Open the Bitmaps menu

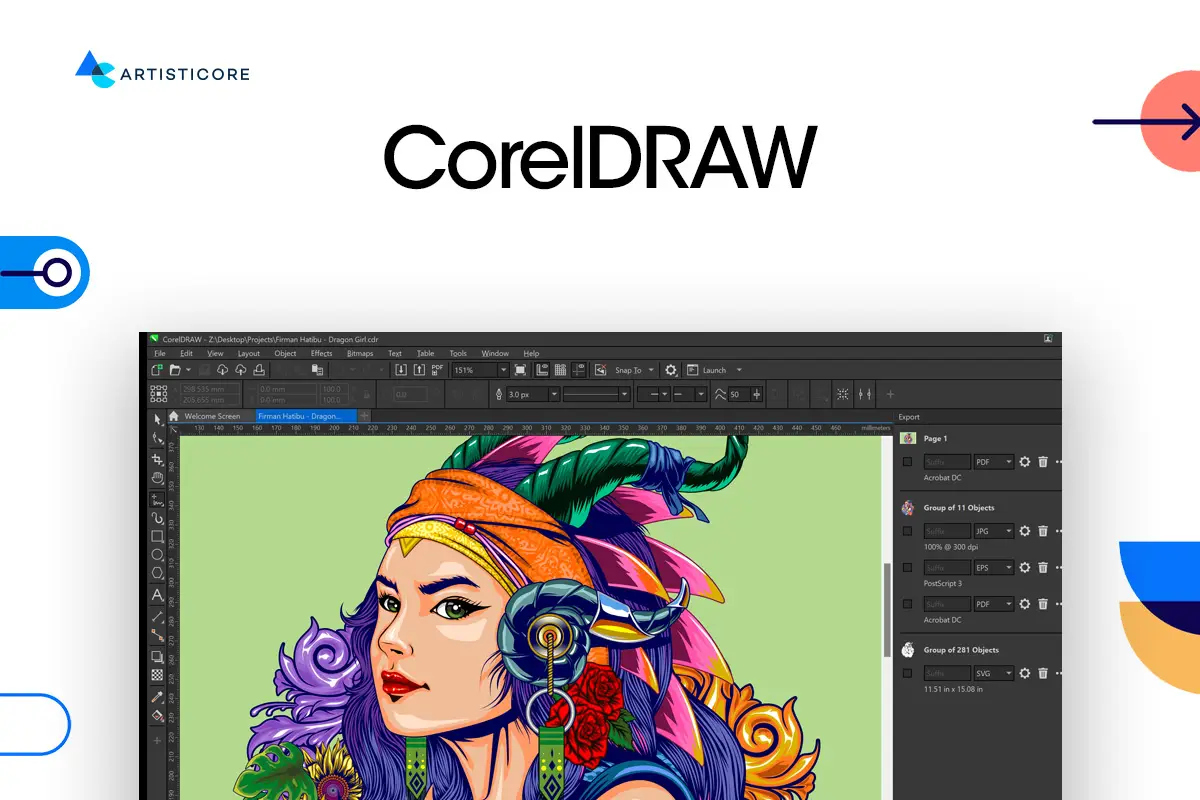[359, 353]
